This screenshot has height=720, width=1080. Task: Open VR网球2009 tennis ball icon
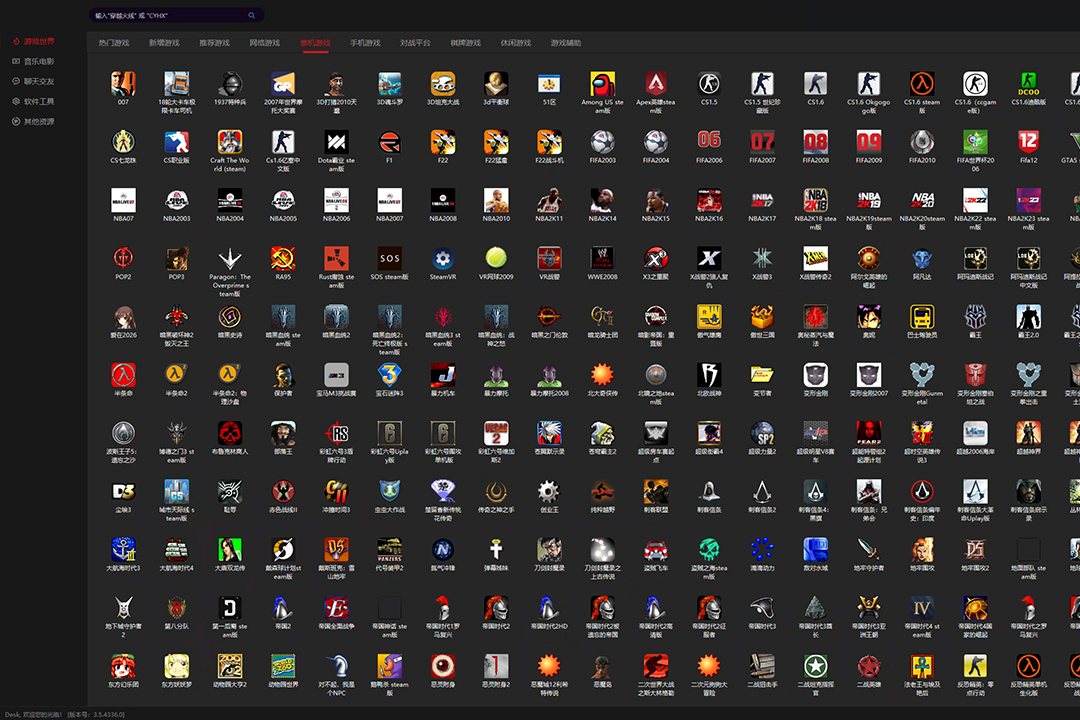click(496, 259)
